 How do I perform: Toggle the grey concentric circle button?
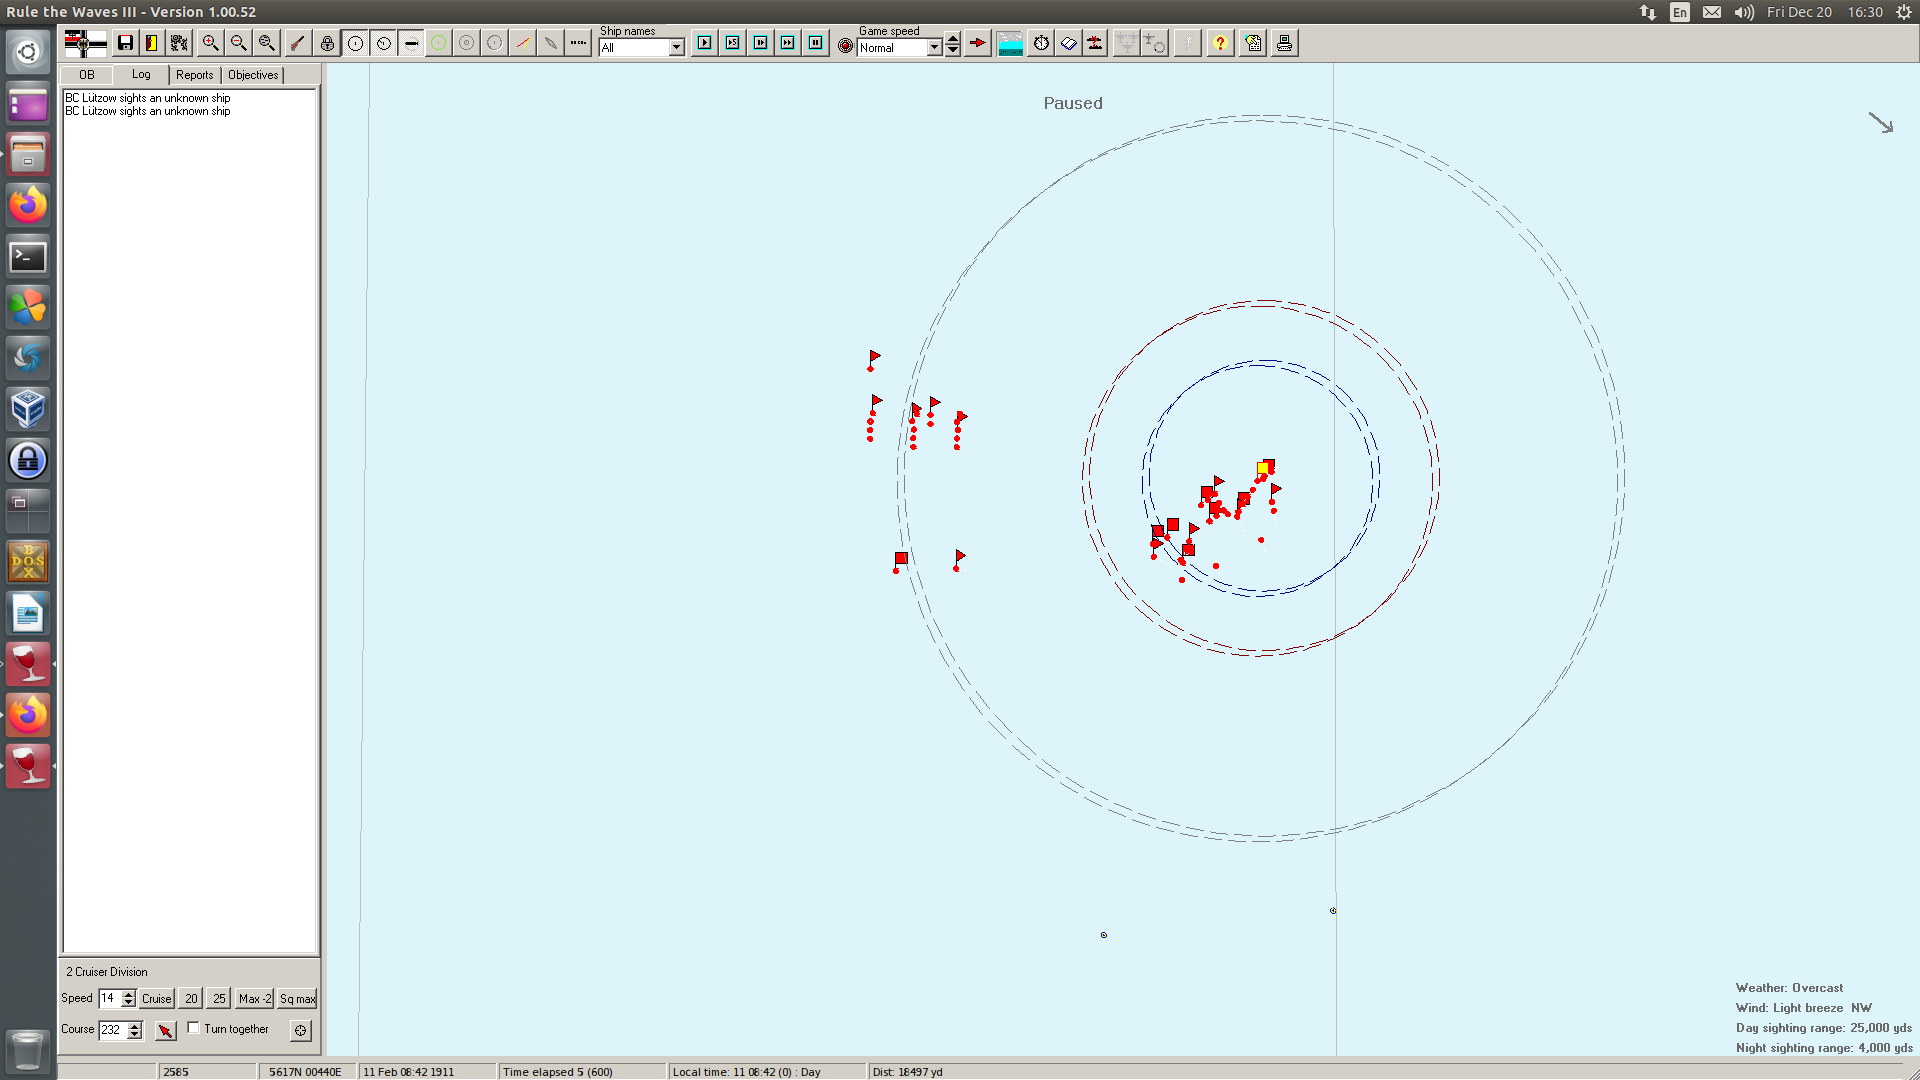(467, 43)
